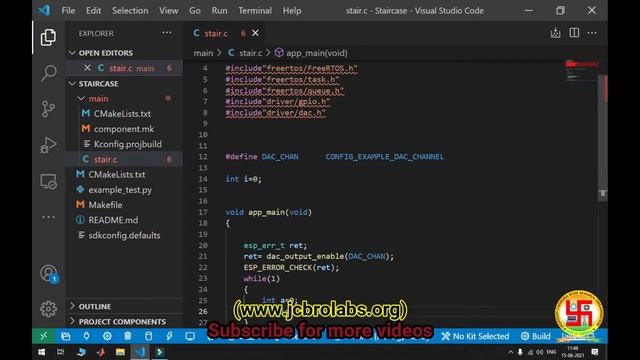The image size is (640, 360).
Task: Open the Explorer view in activity bar
Action: tap(48, 38)
